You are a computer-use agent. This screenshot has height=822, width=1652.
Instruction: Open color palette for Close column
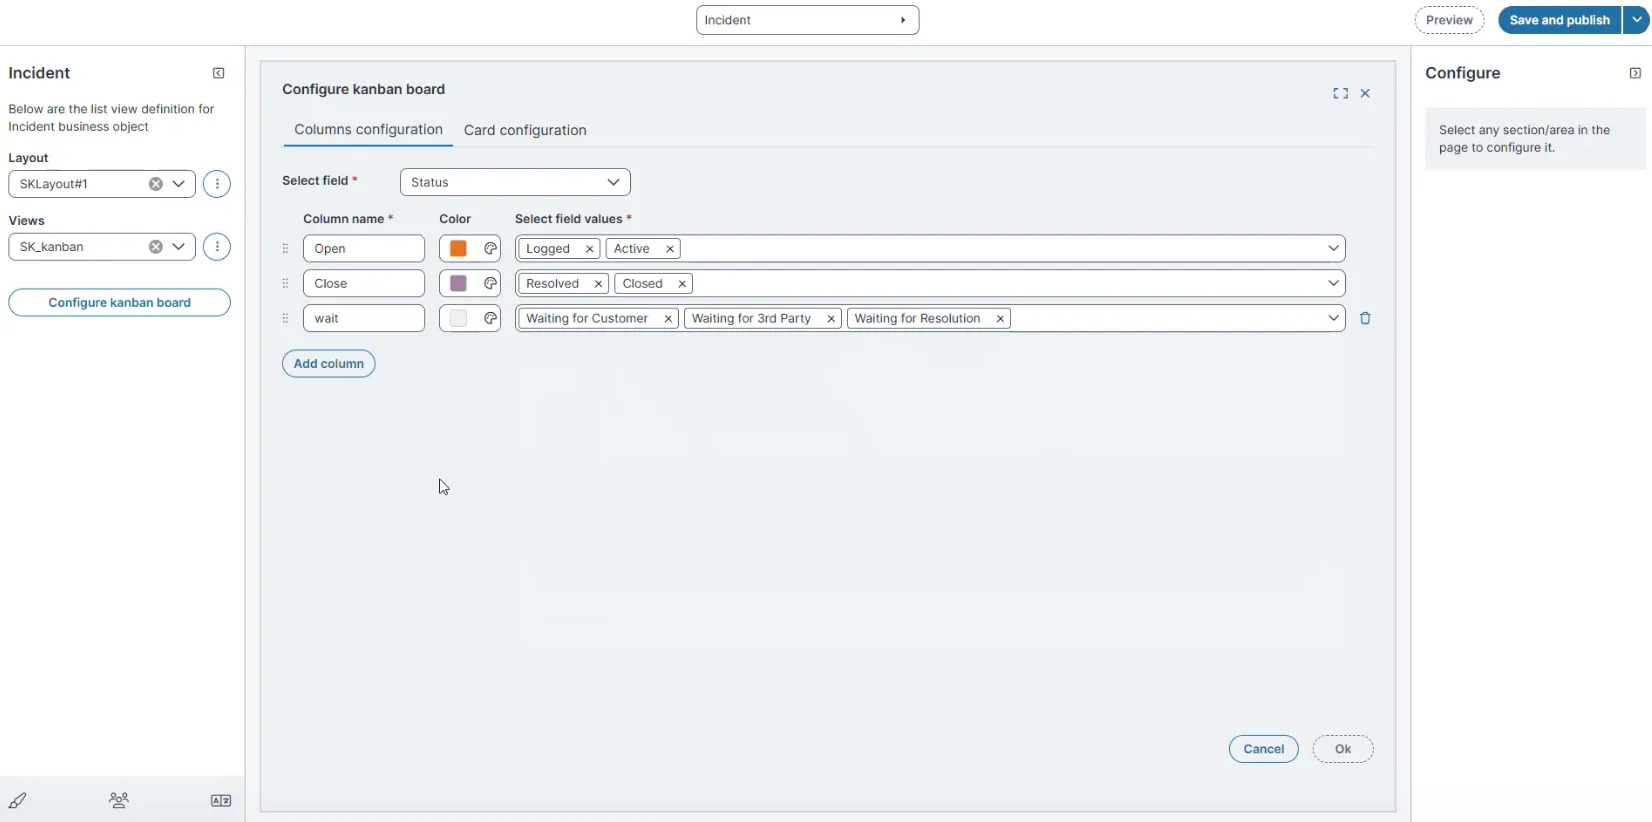coord(490,283)
